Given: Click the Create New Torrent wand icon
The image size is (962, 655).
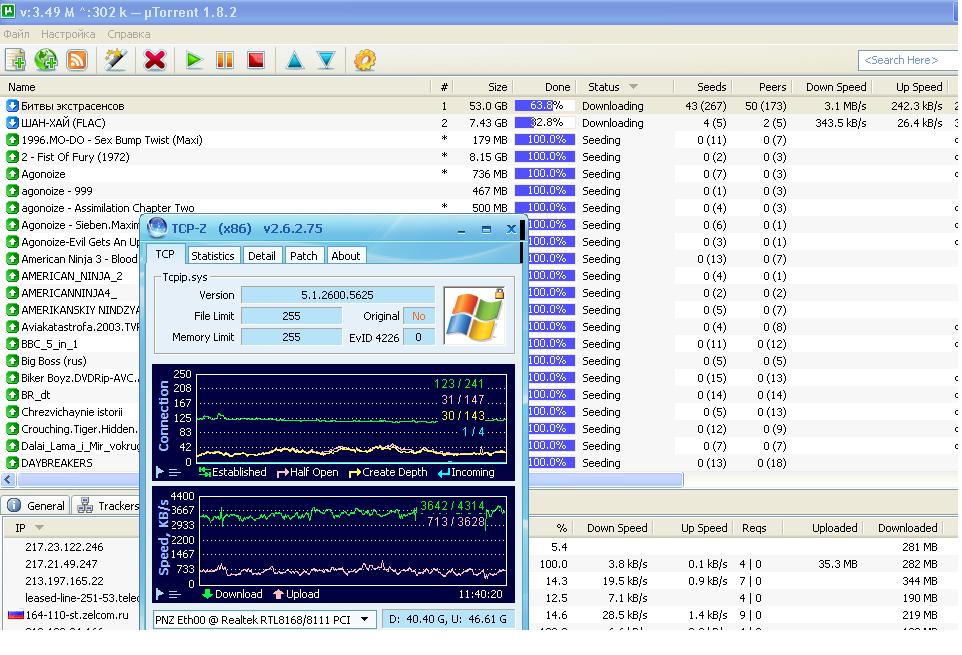Looking at the screenshot, I should [x=116, y=60].
